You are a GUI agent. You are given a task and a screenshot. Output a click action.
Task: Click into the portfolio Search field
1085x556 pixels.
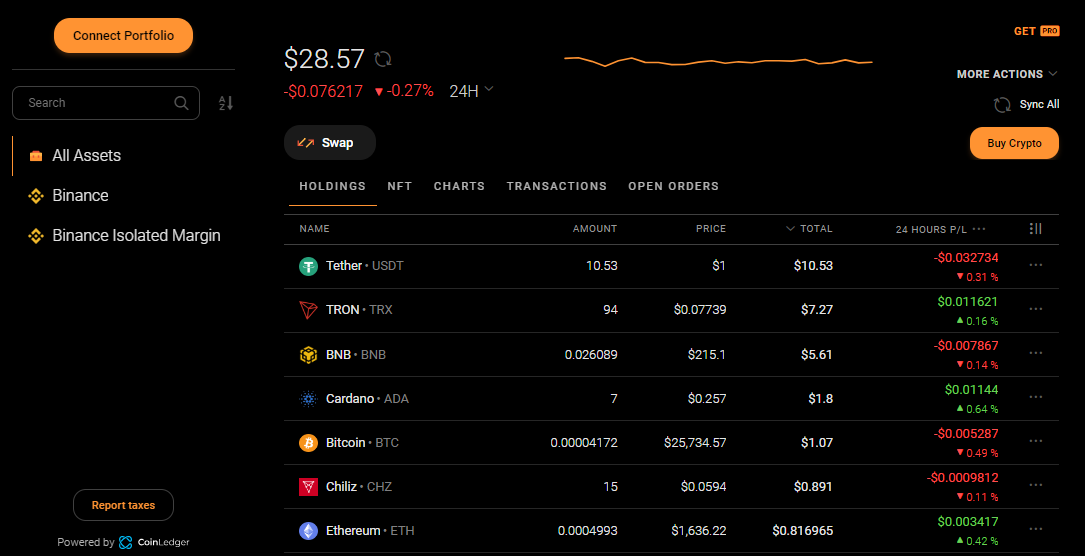click(x=106, y=103)
